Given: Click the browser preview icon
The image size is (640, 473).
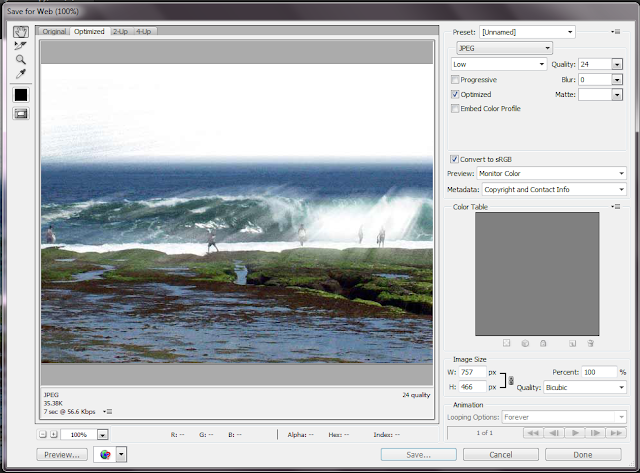Looking at the screenshot, I should (x=105, y=454).
